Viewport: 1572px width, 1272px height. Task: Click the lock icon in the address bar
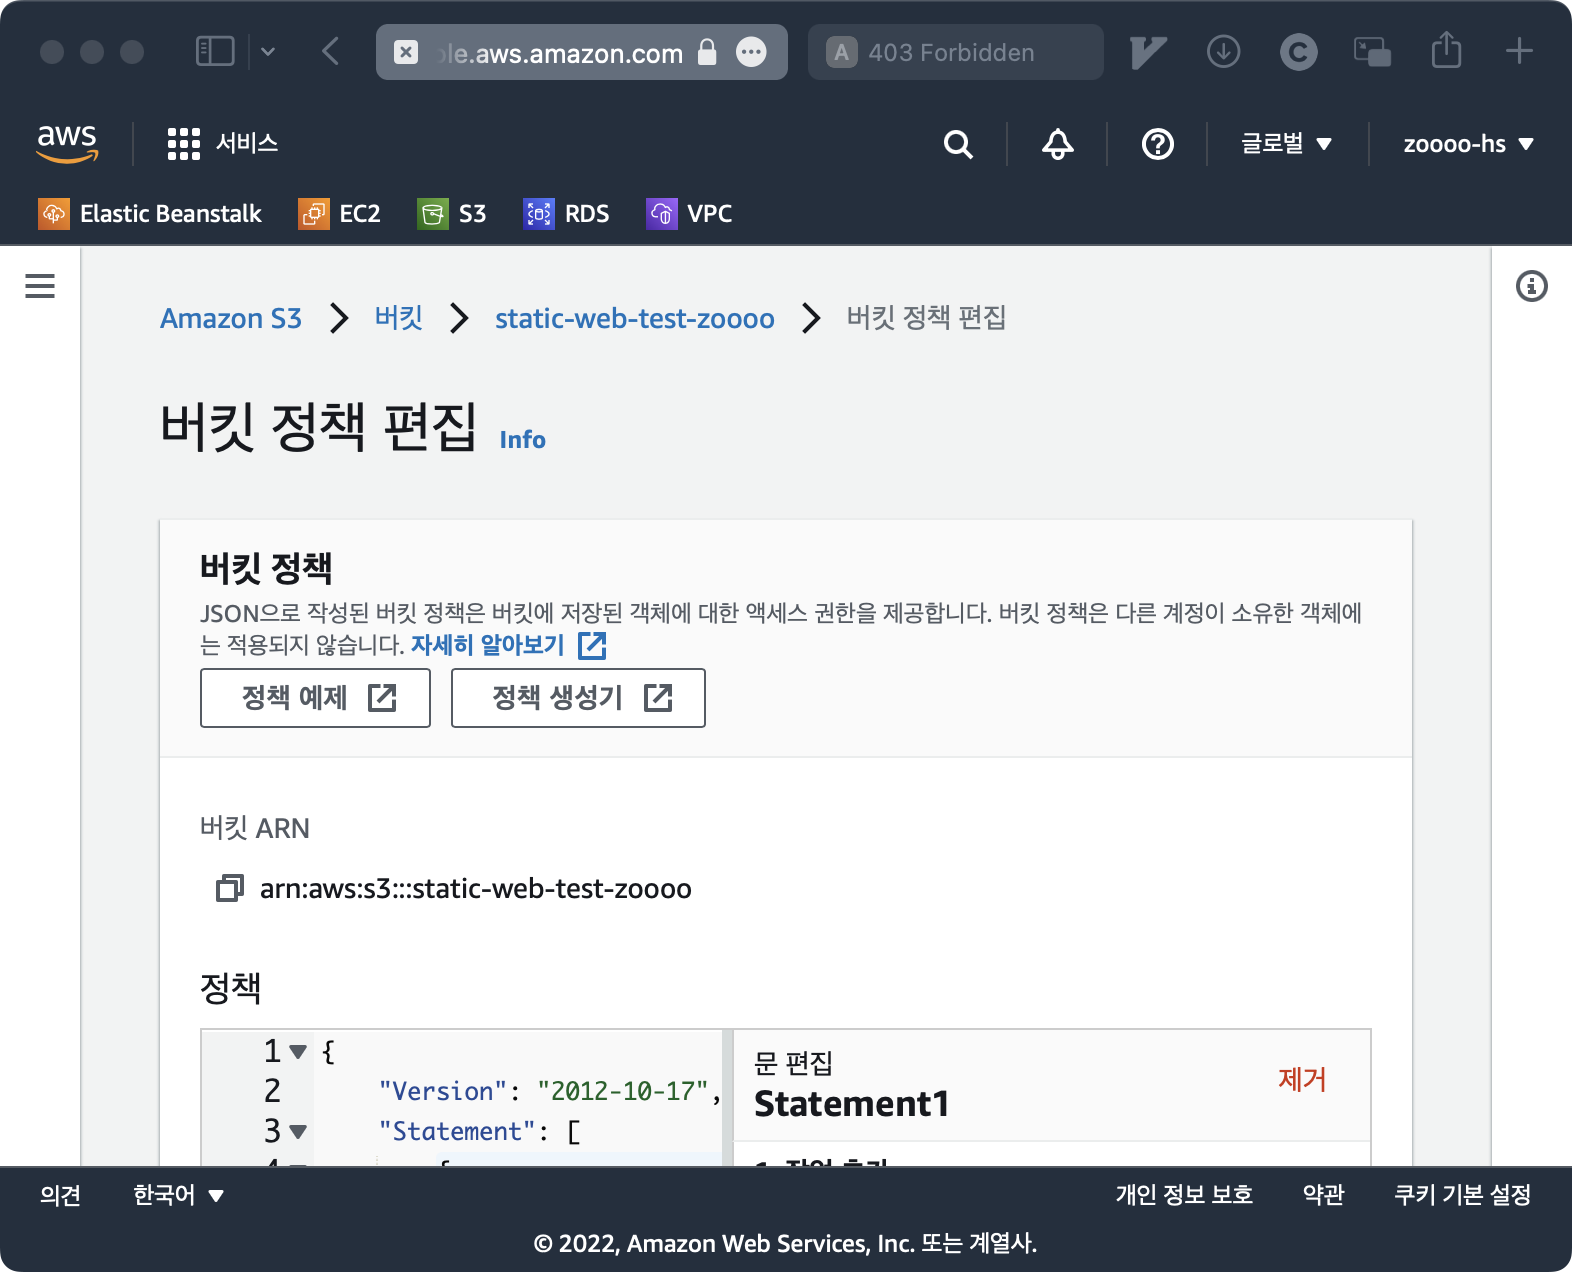[707, 52]
